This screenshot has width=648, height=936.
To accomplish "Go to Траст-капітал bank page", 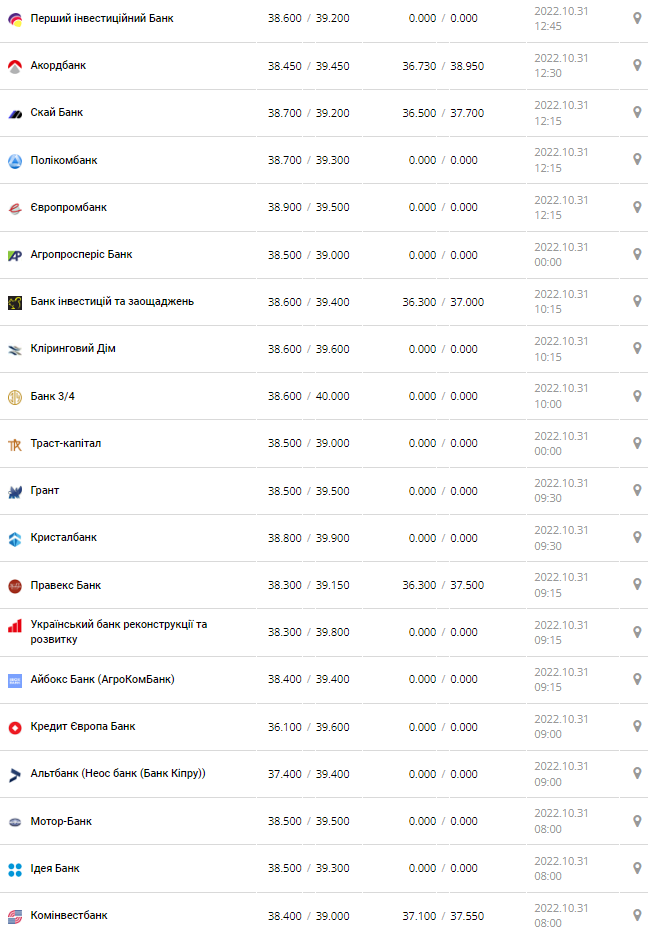I will pyautogui.click(x=66, y=443).
